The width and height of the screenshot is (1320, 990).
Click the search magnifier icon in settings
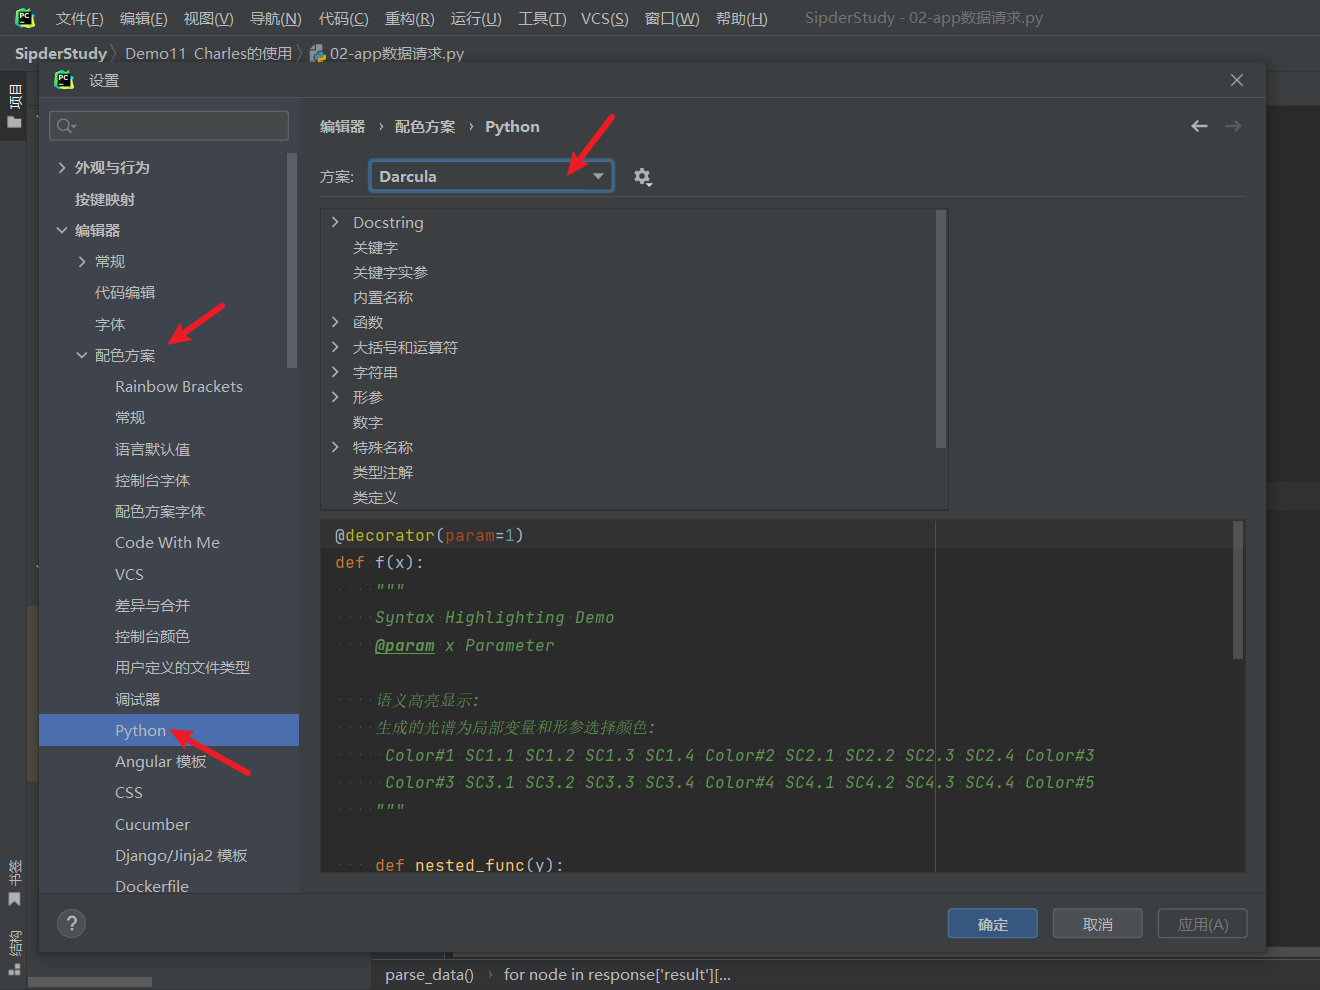(x=66, y=126)
